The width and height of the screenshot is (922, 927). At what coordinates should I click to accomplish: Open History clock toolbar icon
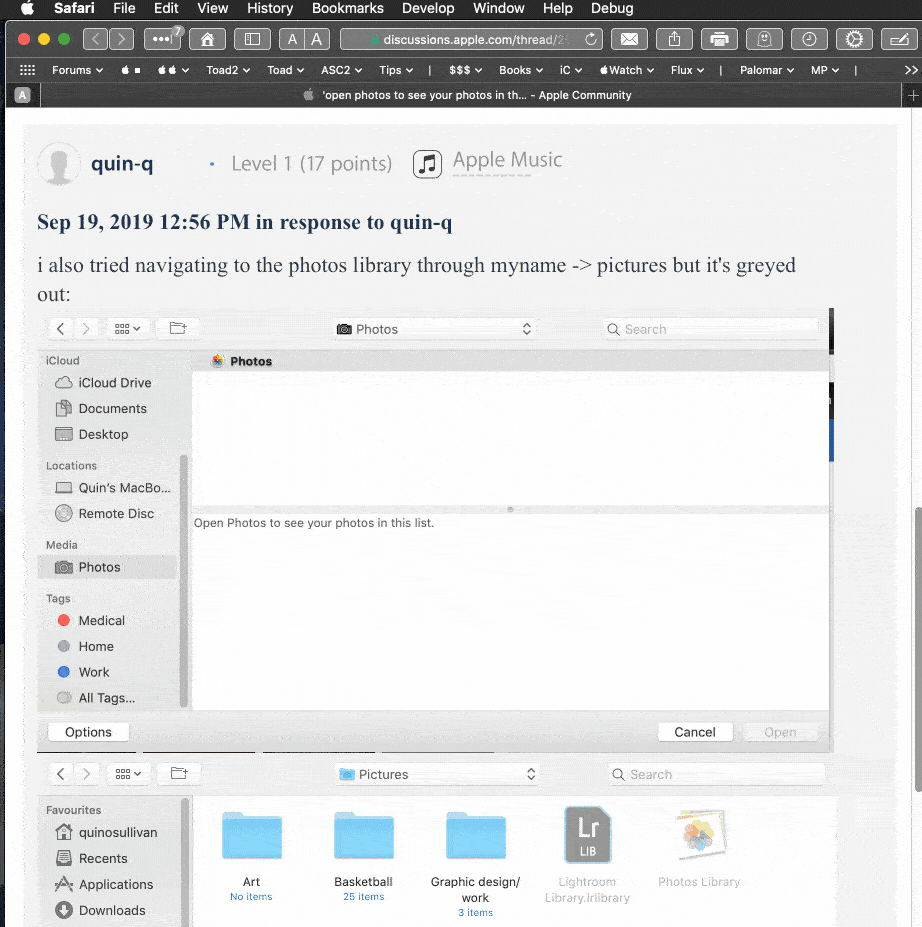pos(809,40)
